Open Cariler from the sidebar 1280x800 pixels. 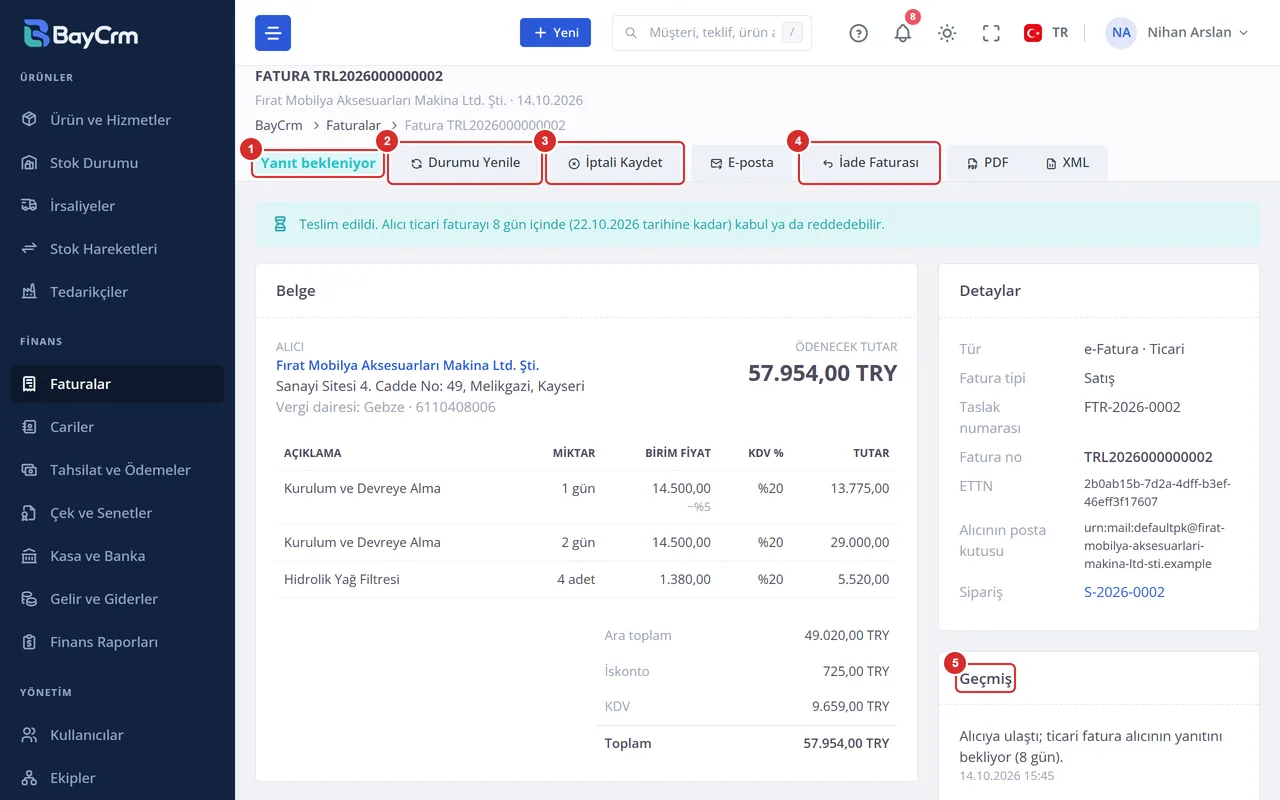click(x=117, y=427)
